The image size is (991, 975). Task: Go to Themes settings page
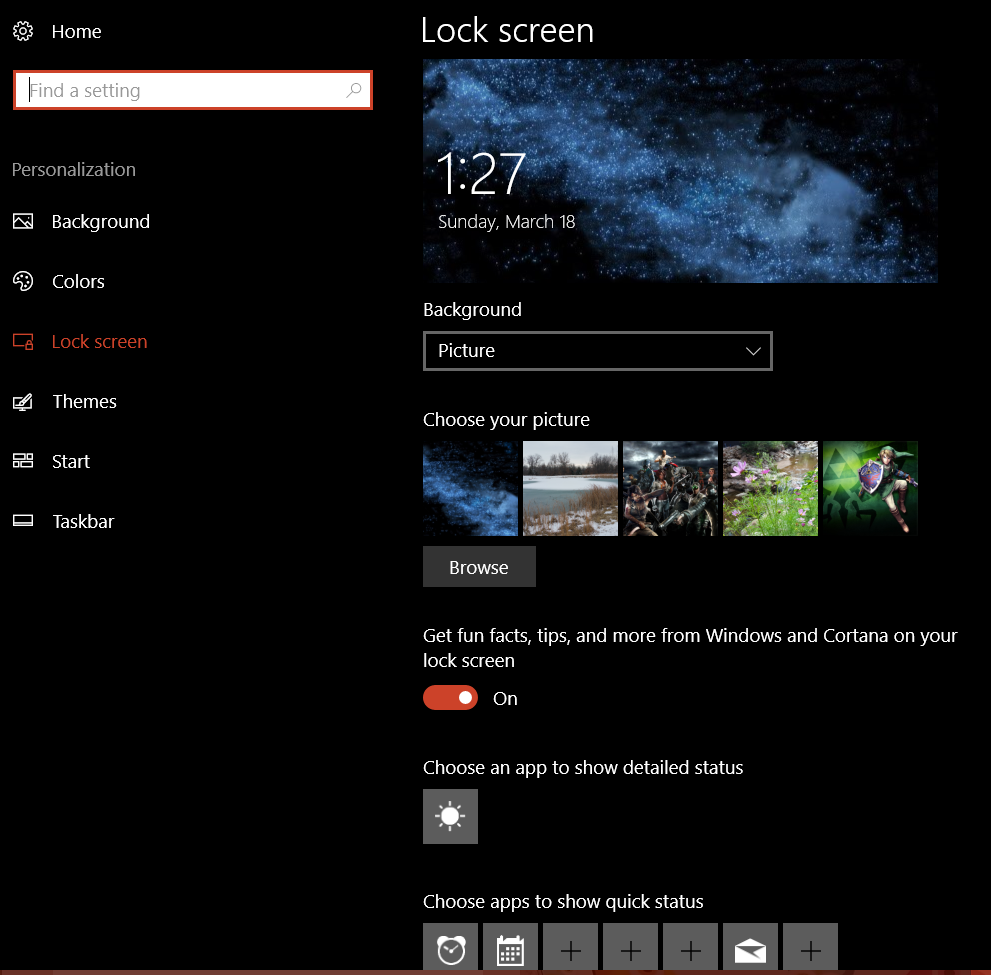coord(84,402)
